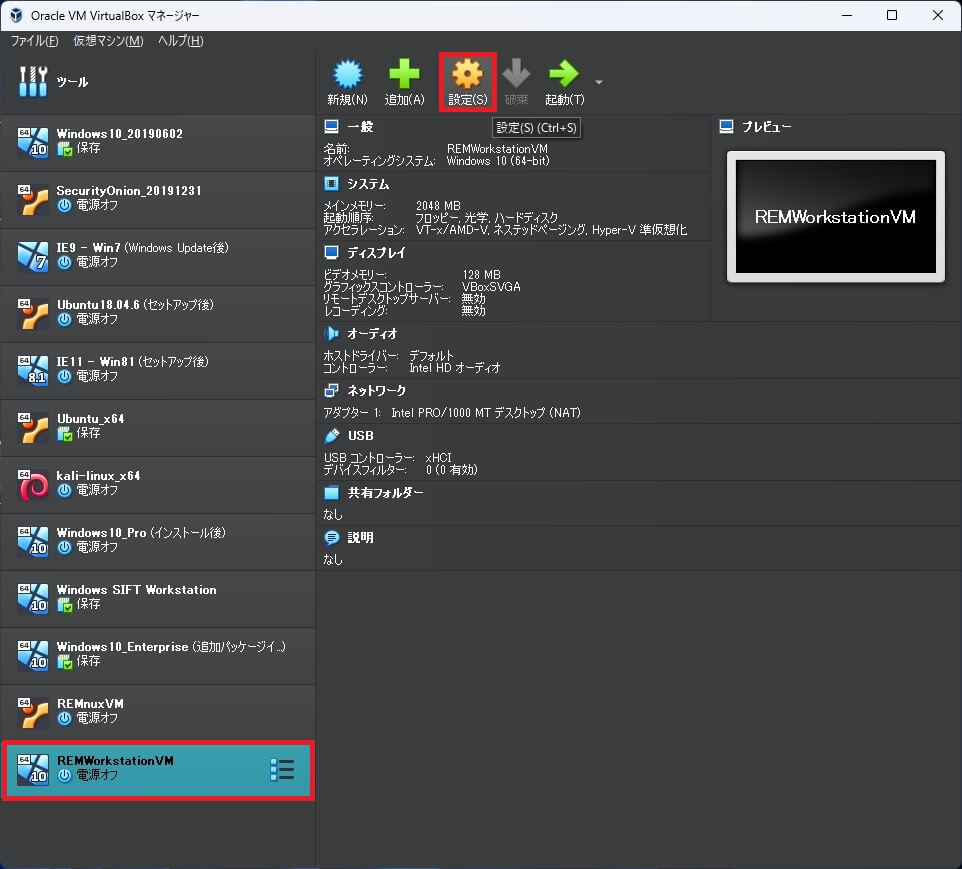Open the ディスプレイ settings section header
This screenshot has height=869, width=962.
pyautogui.click(x=376, y=252)
